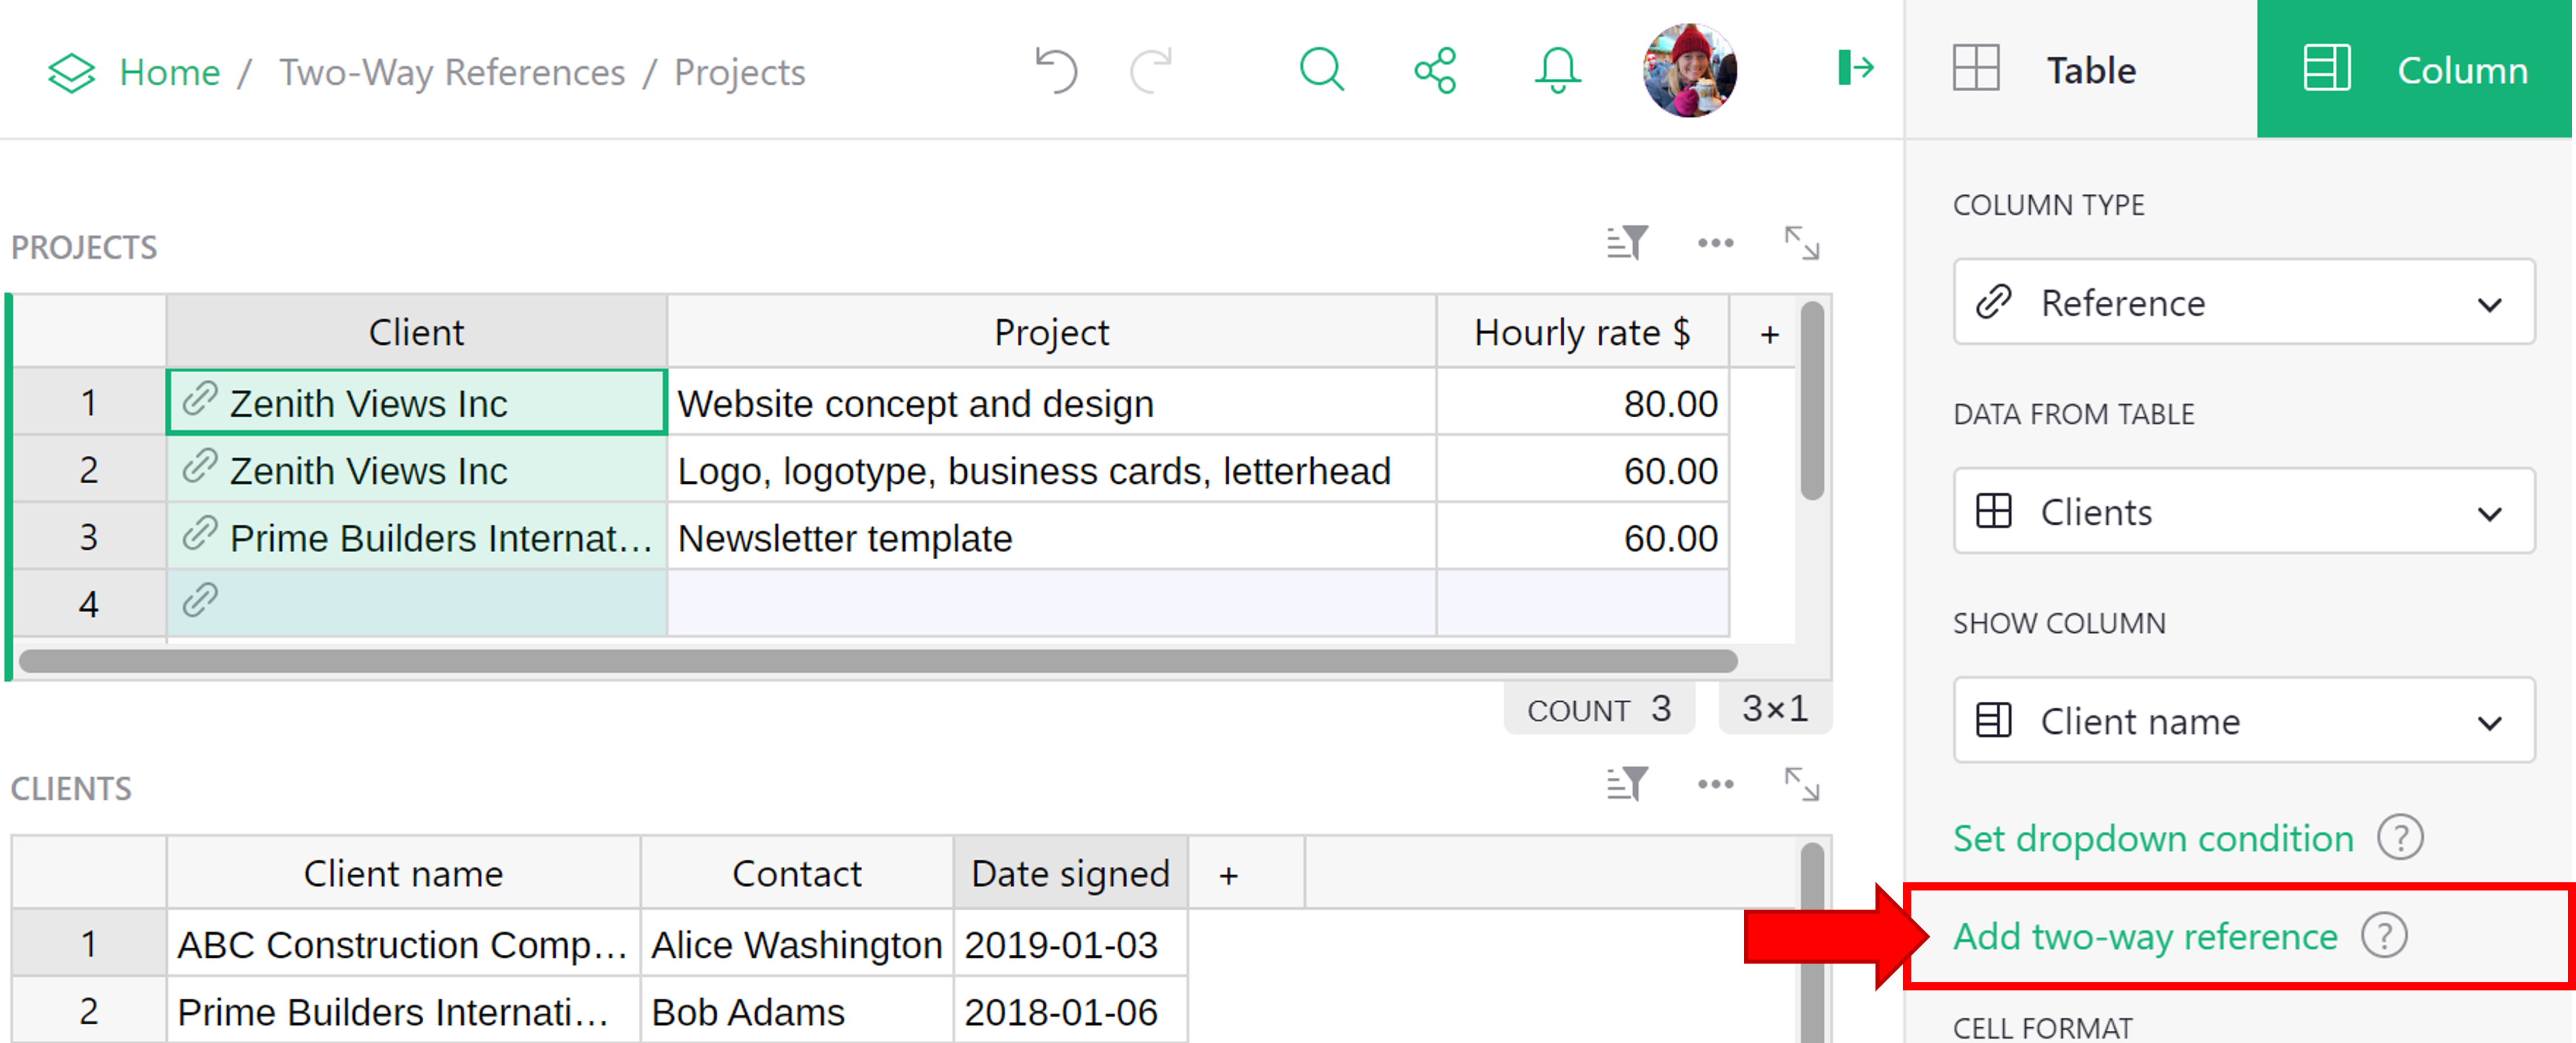Click the share icon
This screenshot has width=2576, height=1043.
pyautogui.click(x=1436, y=71)
